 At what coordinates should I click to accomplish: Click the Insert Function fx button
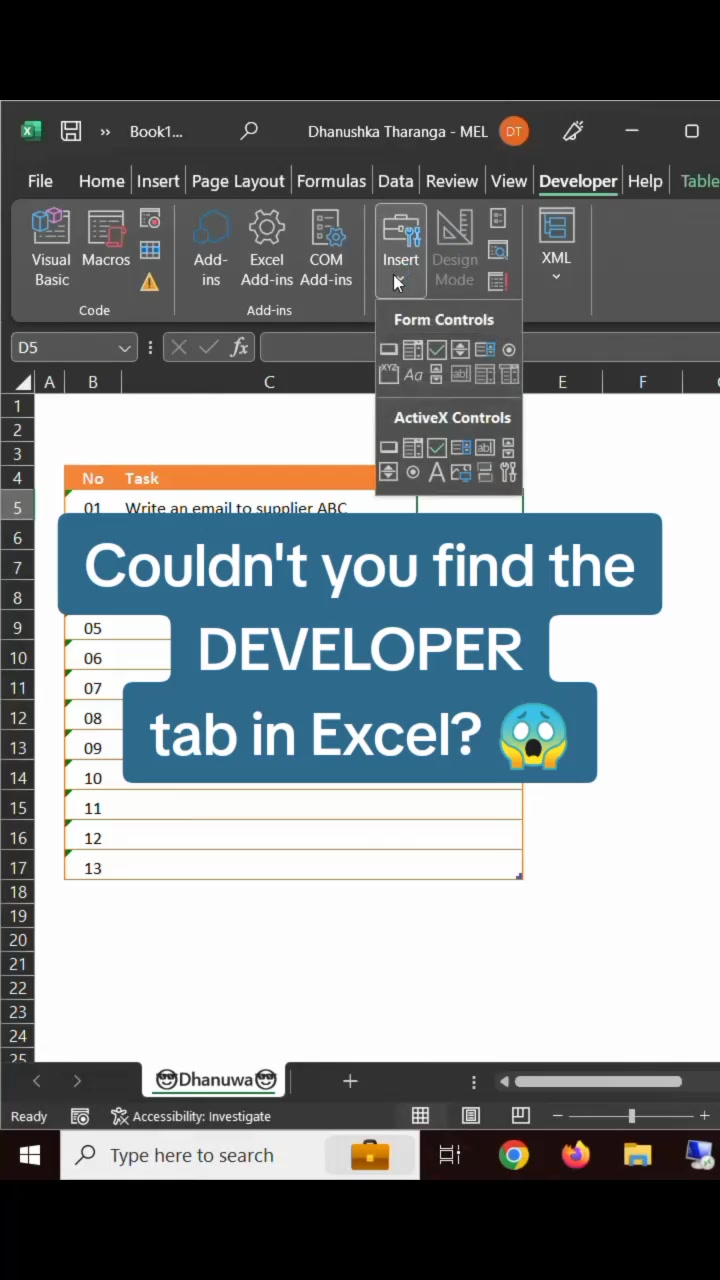(x=239, y=348)
